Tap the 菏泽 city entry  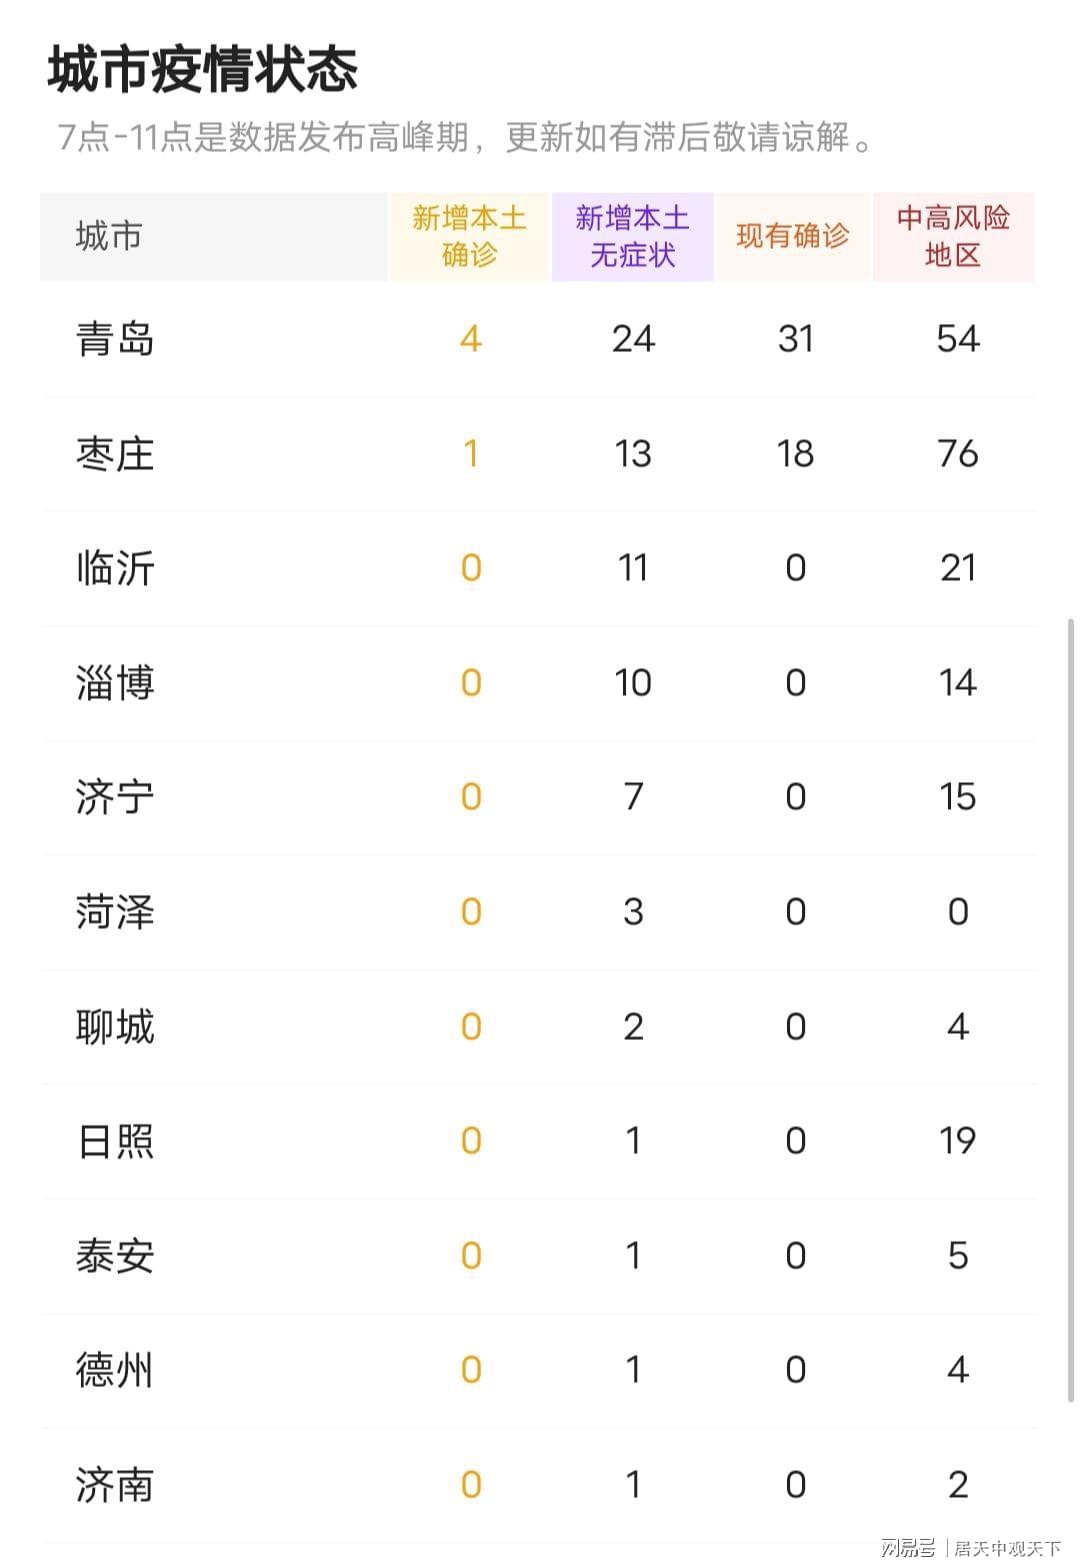coord(115,912)
